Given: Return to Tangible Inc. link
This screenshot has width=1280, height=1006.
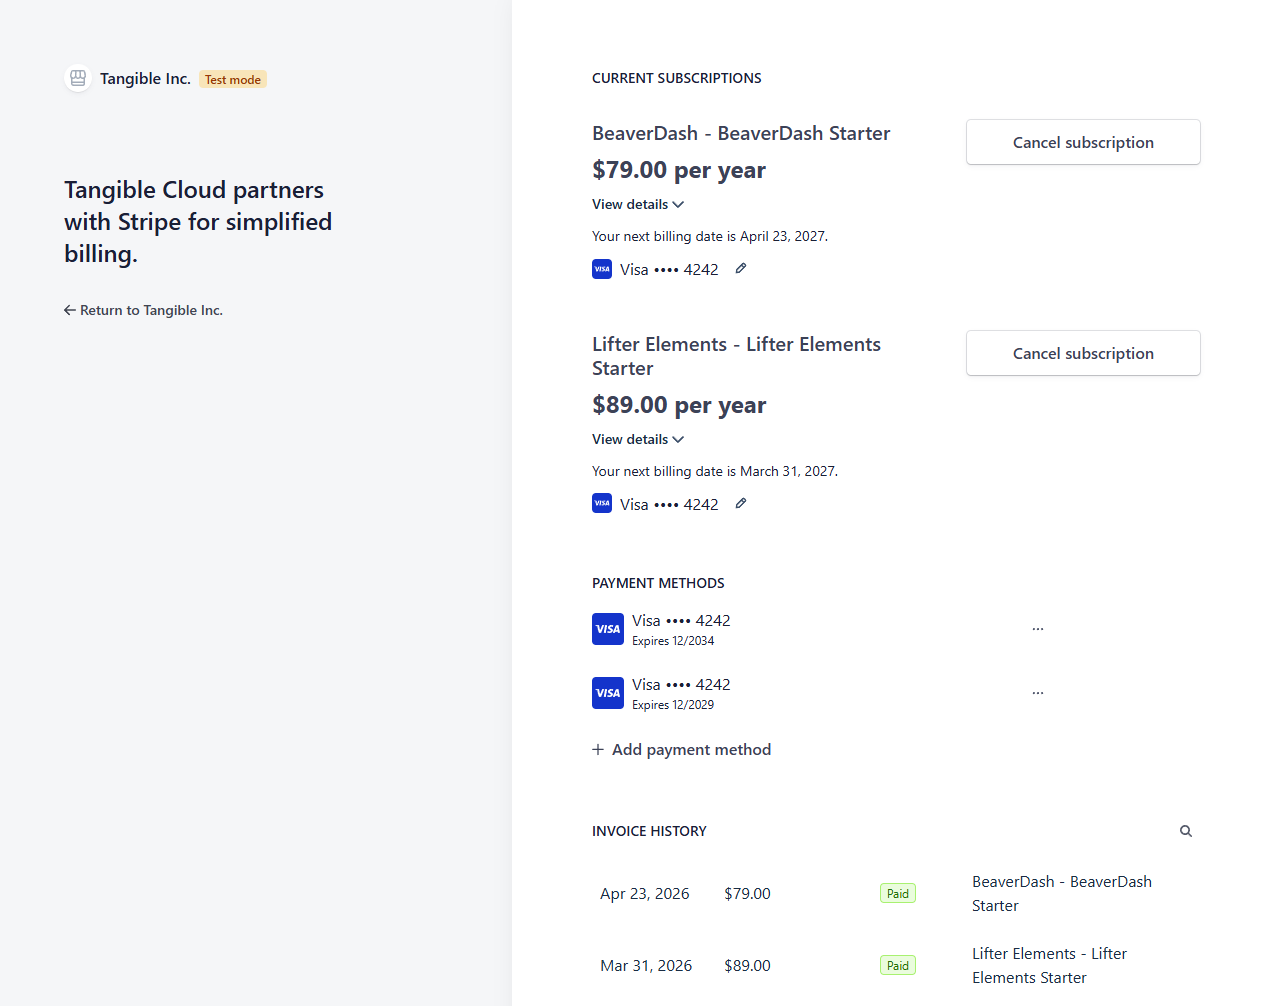Looking at the screenshot, I should coord(143,310).
